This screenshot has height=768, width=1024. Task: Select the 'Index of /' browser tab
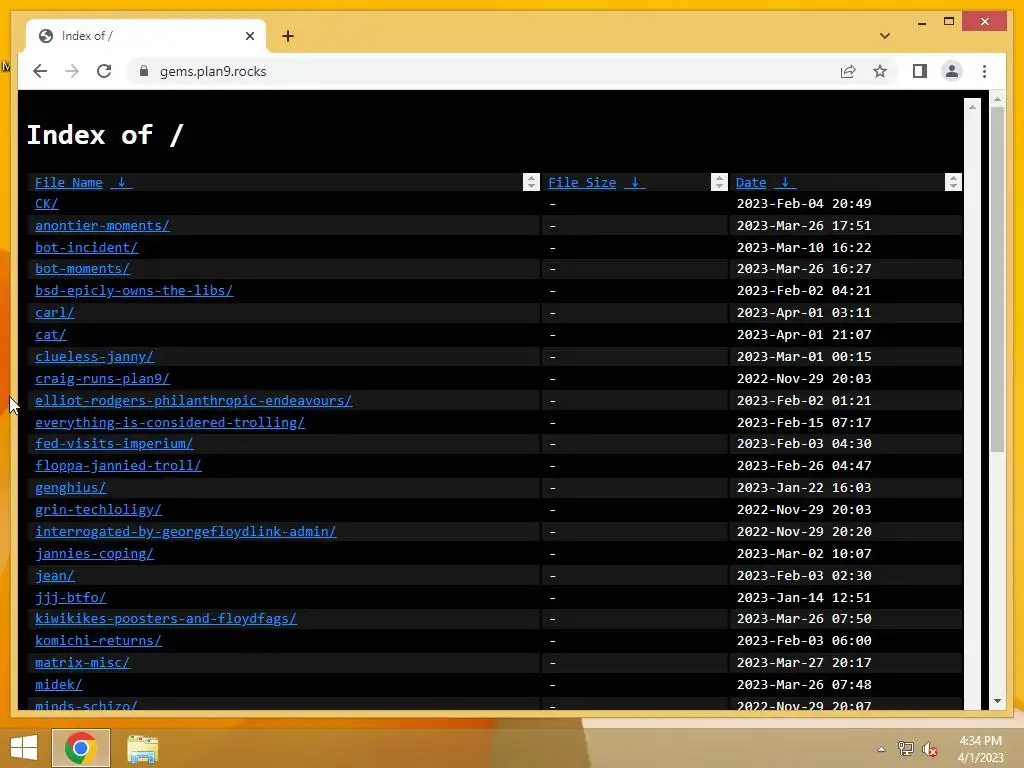(x=146, y=36)
